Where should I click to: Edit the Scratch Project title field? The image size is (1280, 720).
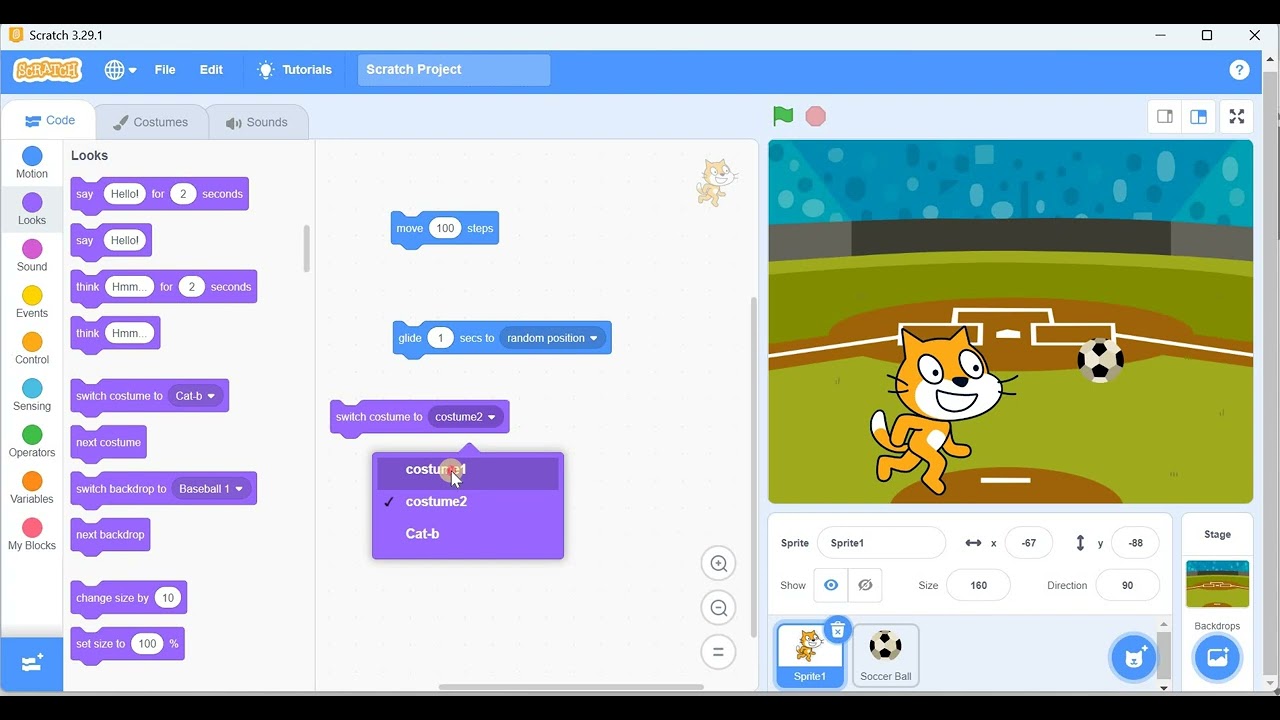click(454, 70)
